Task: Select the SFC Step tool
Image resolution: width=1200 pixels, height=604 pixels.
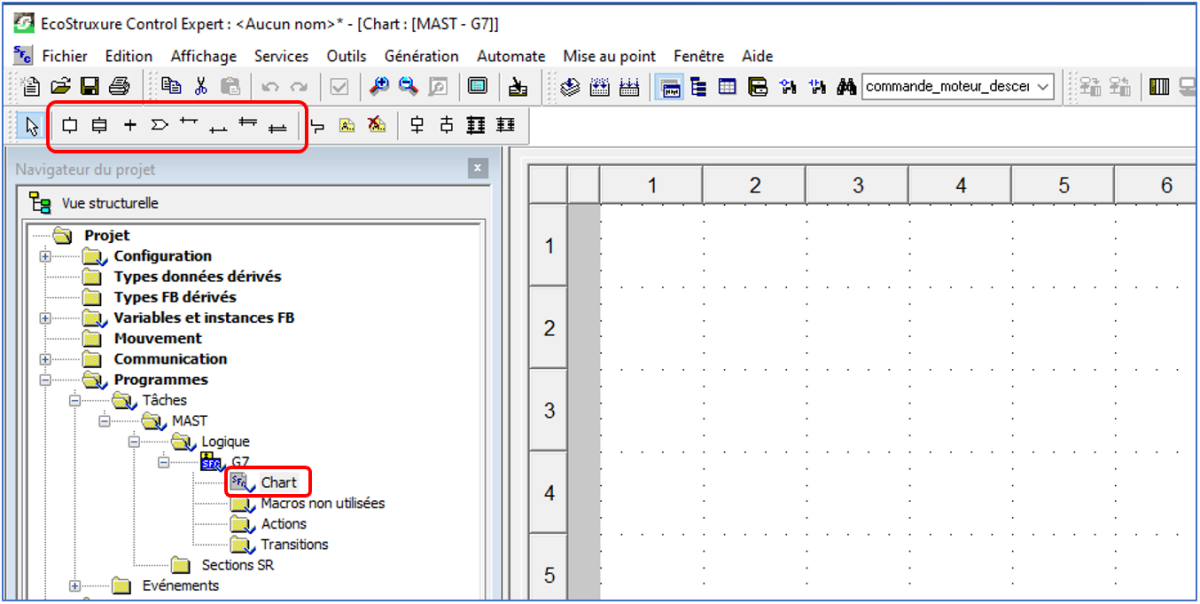Action: [70, 126]
